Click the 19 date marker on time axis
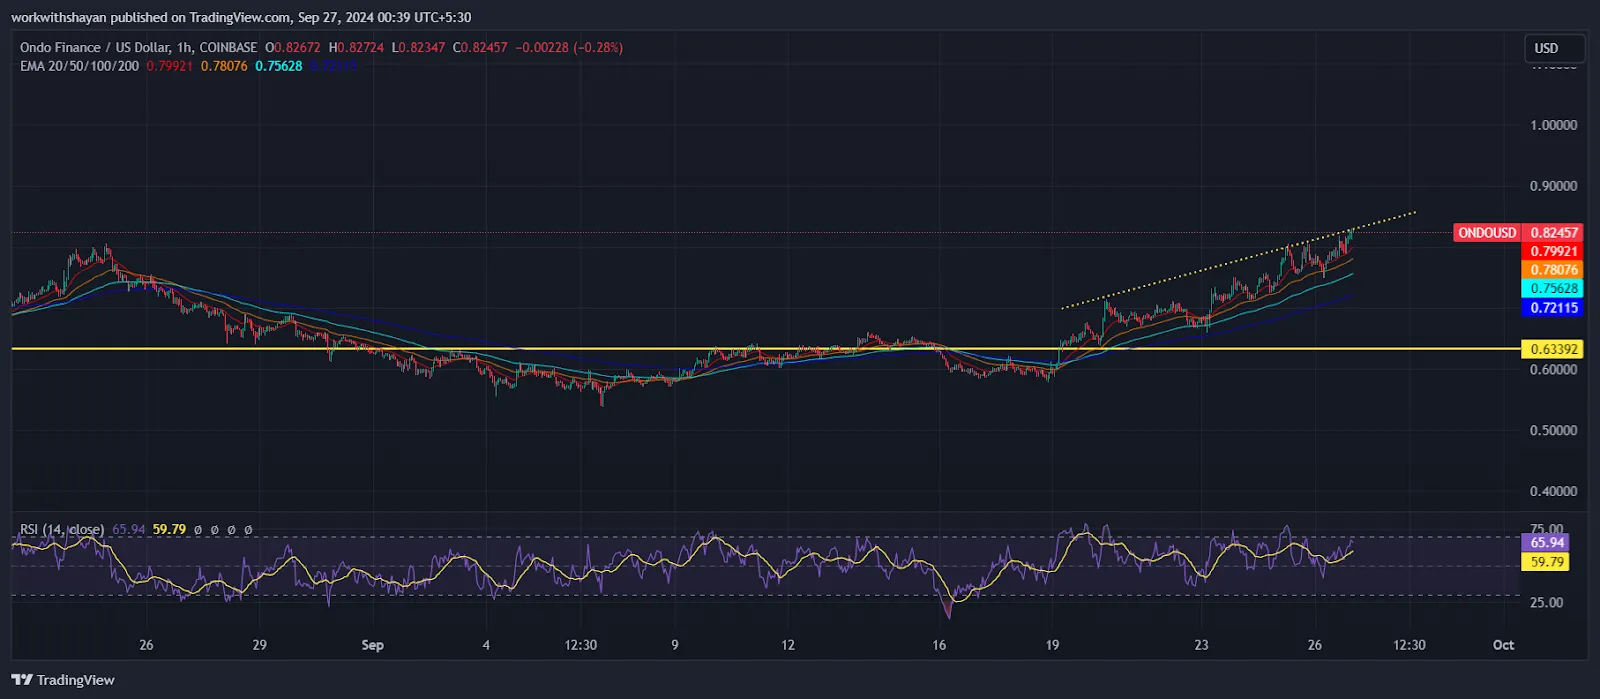This screenshot has height=699, width=1600. 1052,645
